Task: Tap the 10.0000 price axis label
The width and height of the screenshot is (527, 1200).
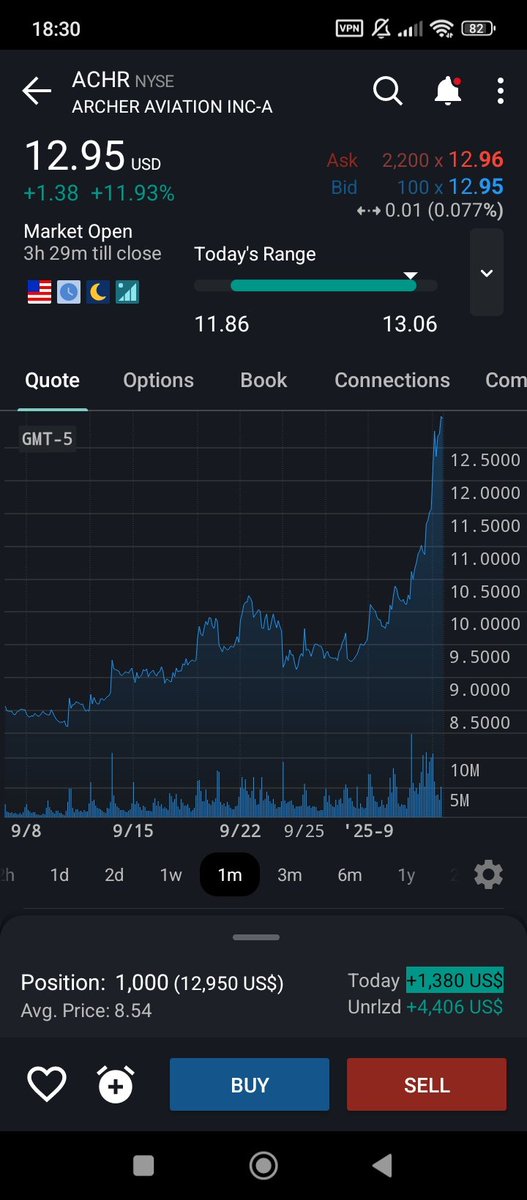Action: (485, 624)
